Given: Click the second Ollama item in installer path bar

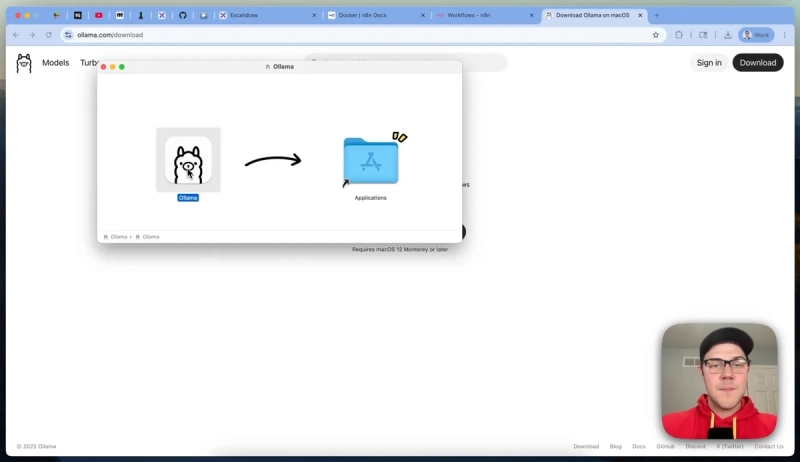Looking at the screenshot, I should 147,237.
